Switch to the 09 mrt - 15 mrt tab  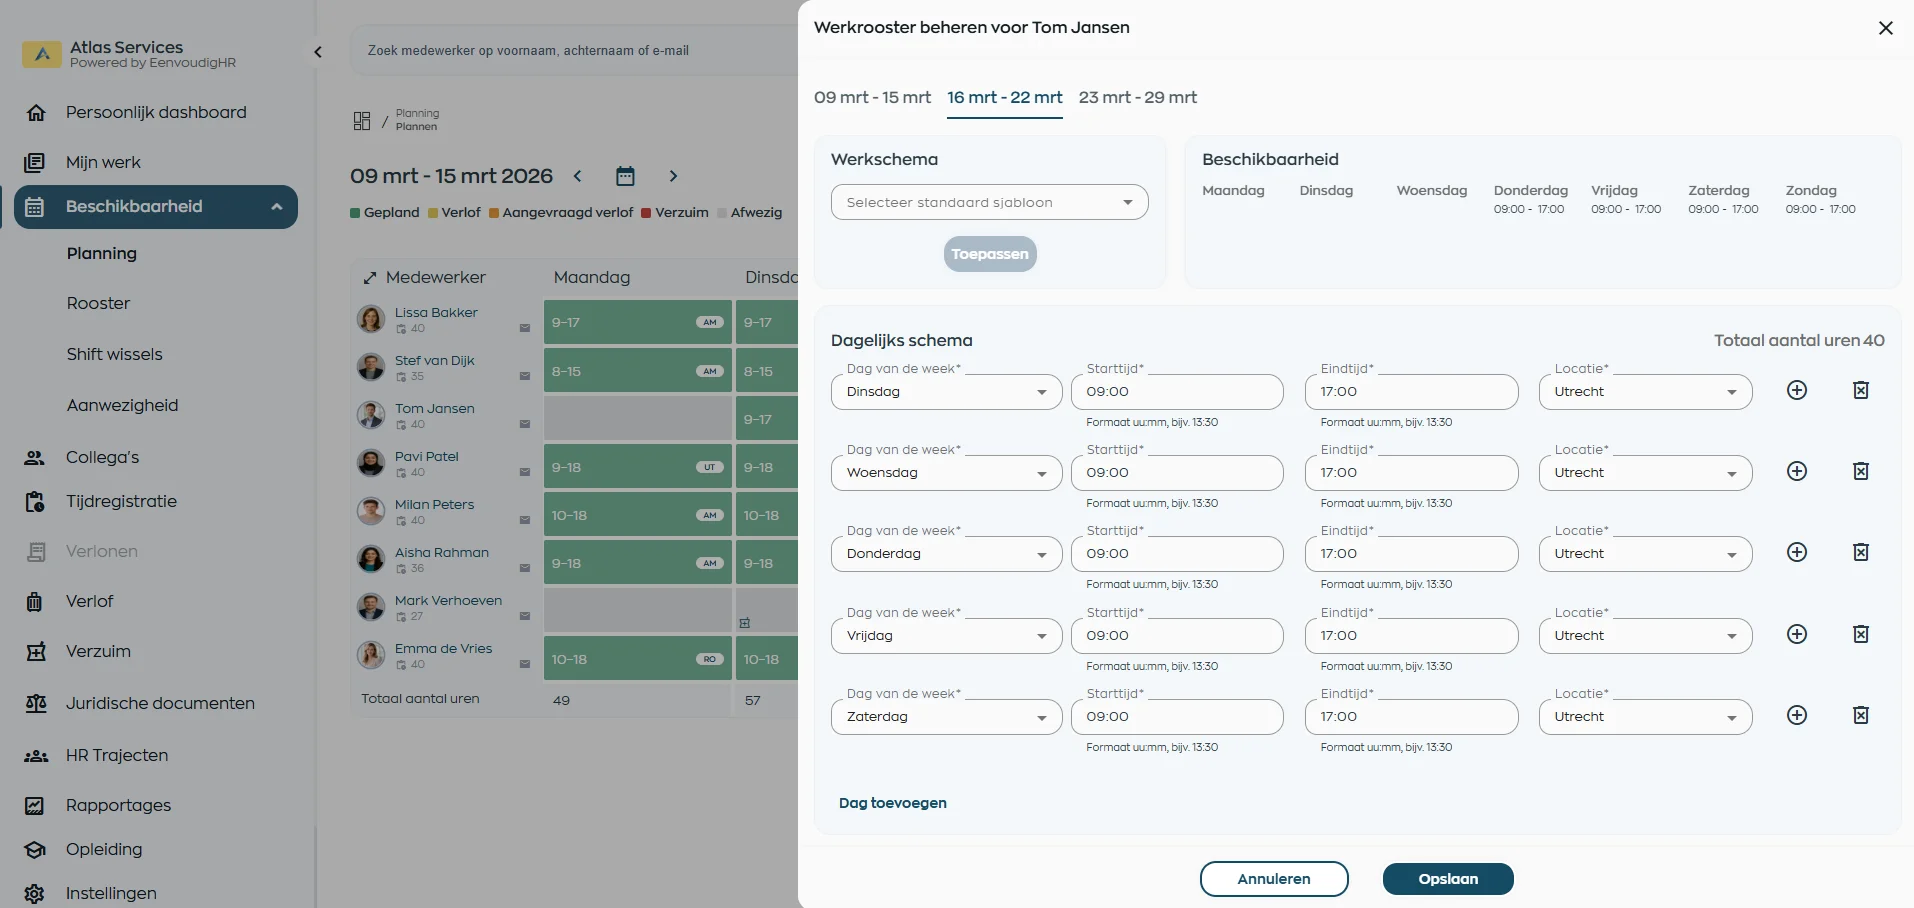click(x=872, y=98)
